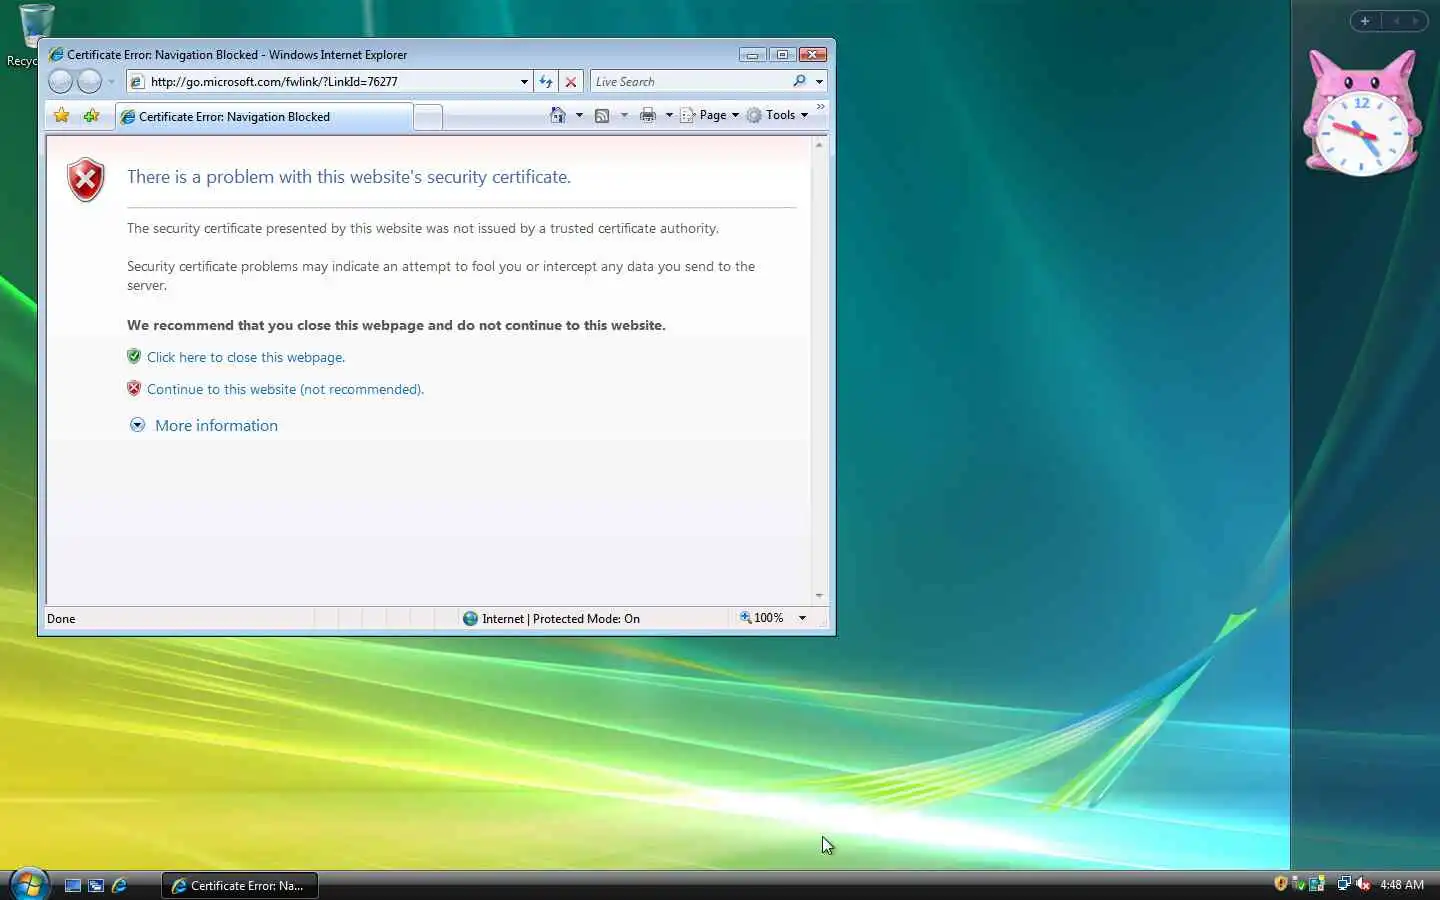
Task: Click the Print icon
Action: [648, 115]
